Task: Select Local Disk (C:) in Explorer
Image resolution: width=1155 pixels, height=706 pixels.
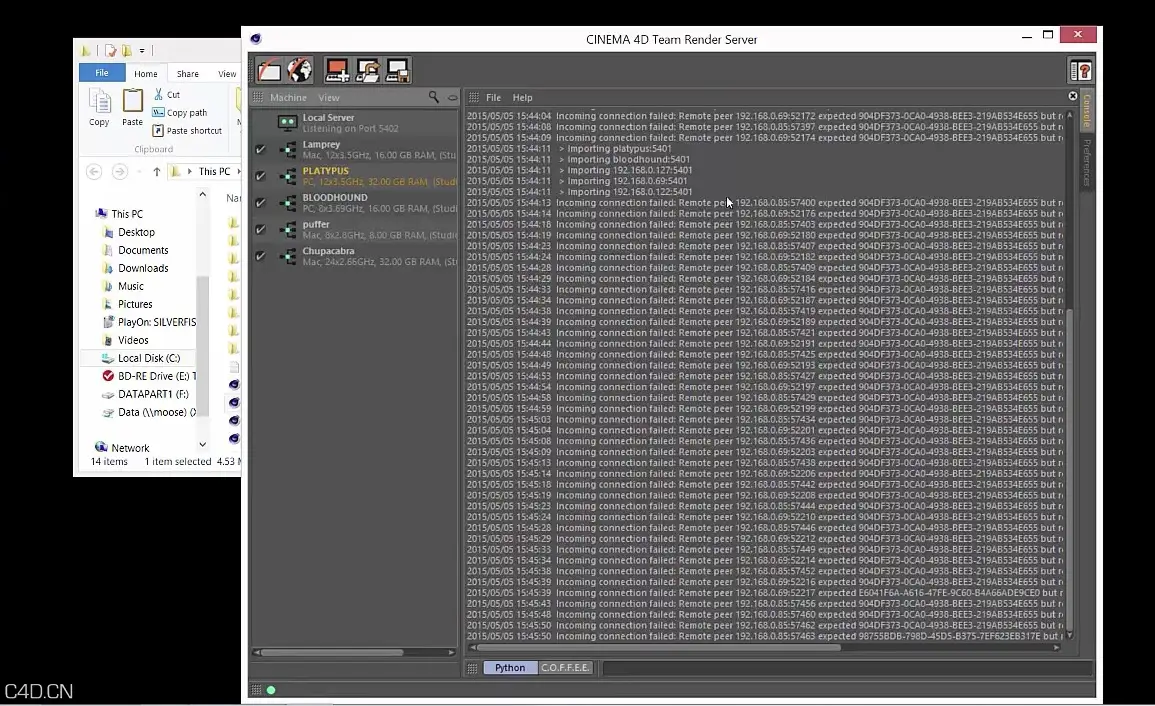Action: click(149, 358)
